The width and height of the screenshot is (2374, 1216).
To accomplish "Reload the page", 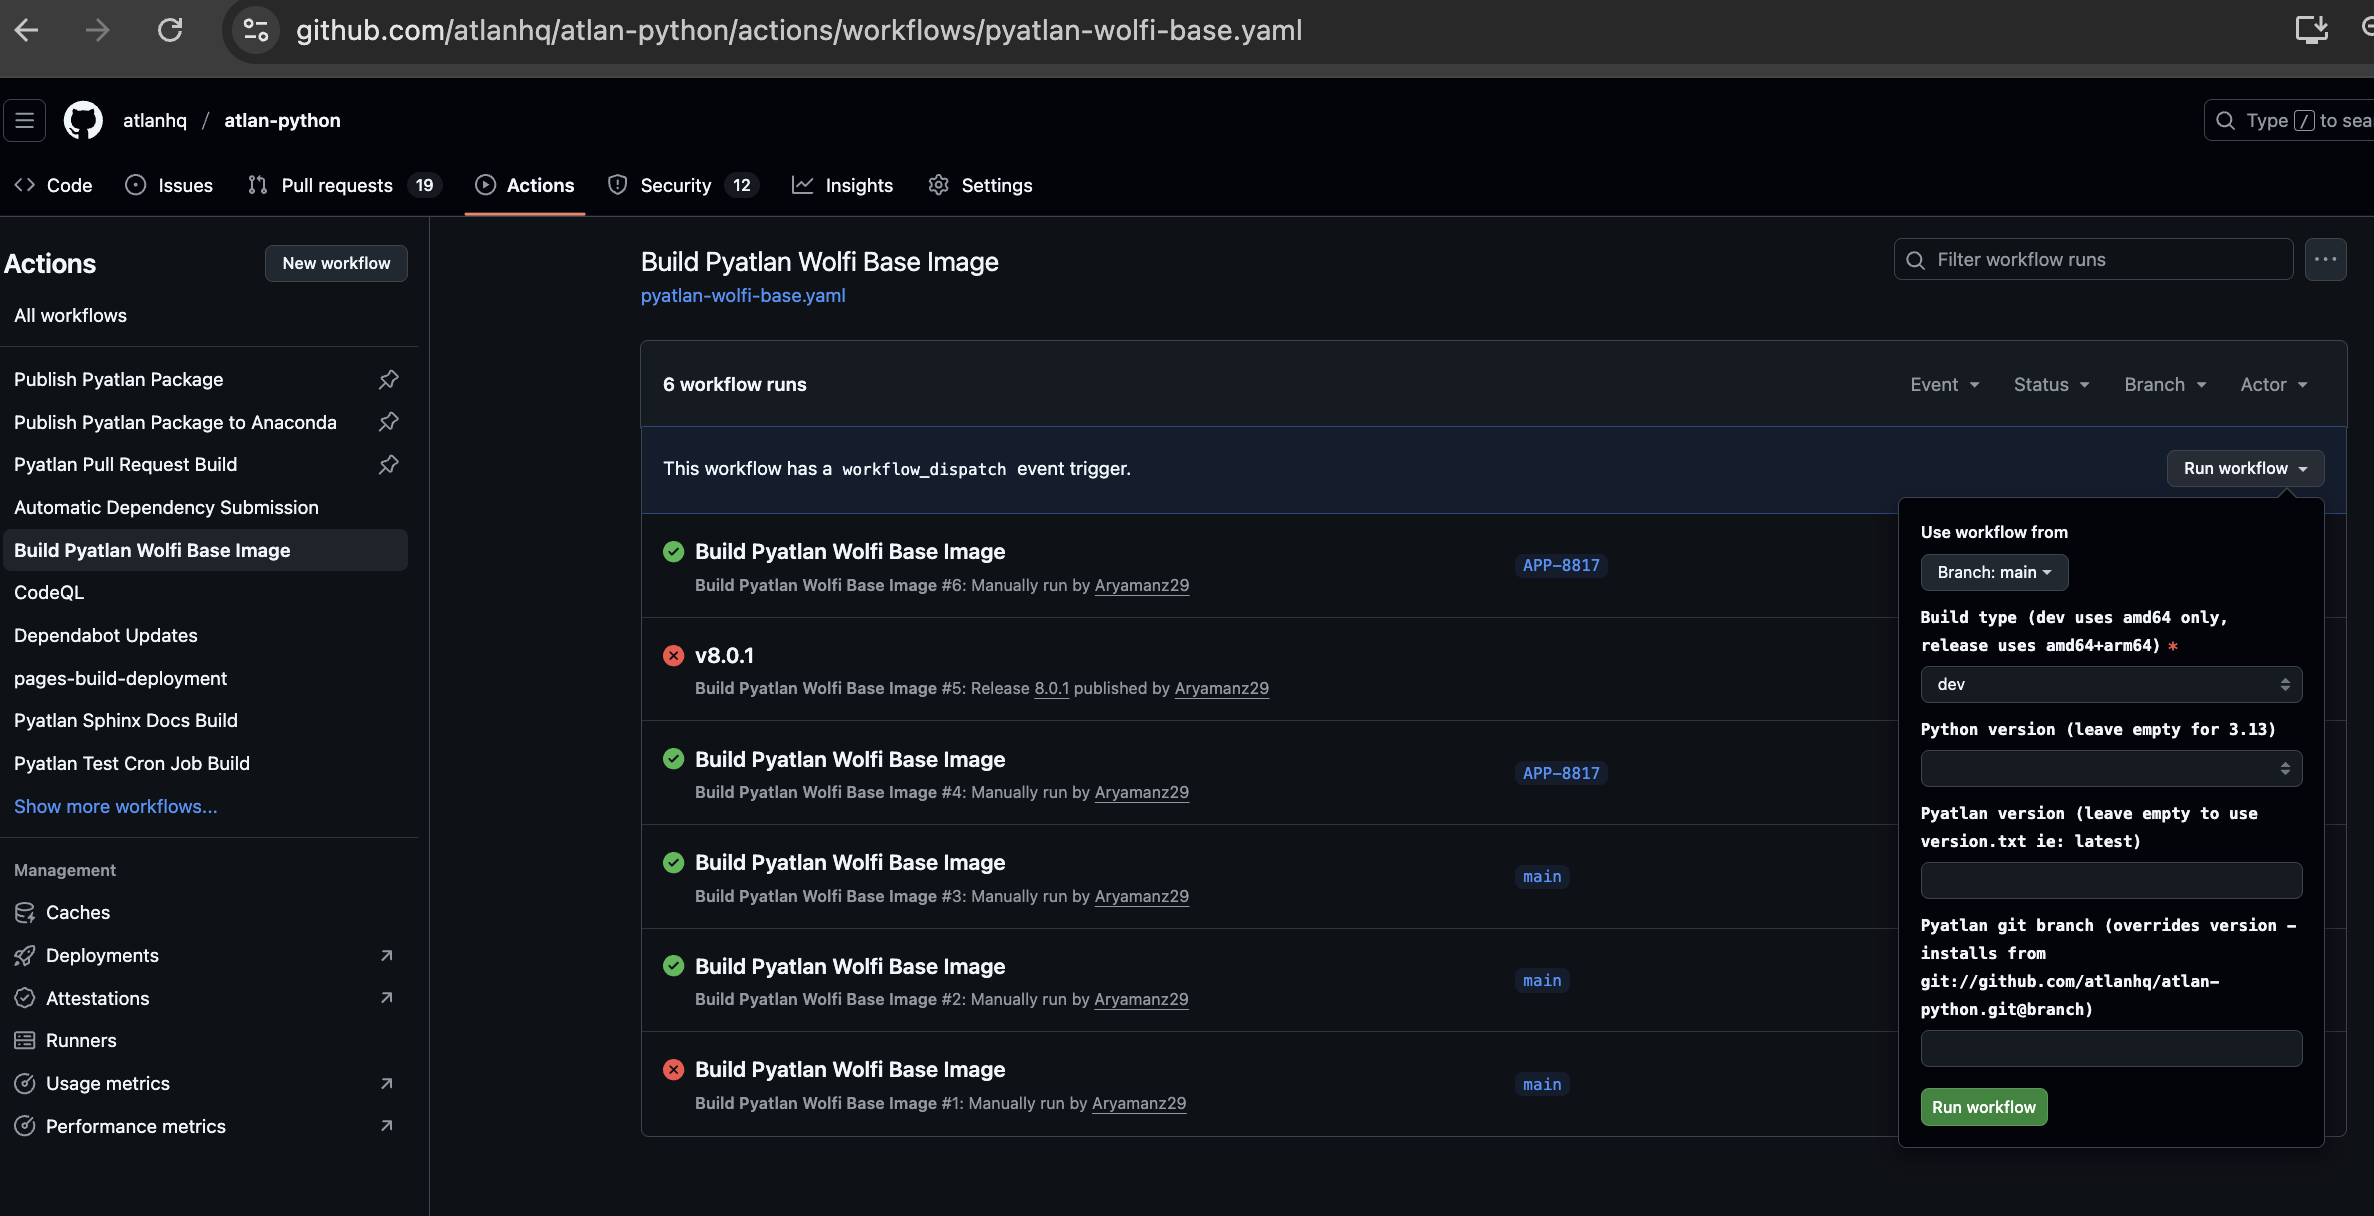I will (170, 31).
